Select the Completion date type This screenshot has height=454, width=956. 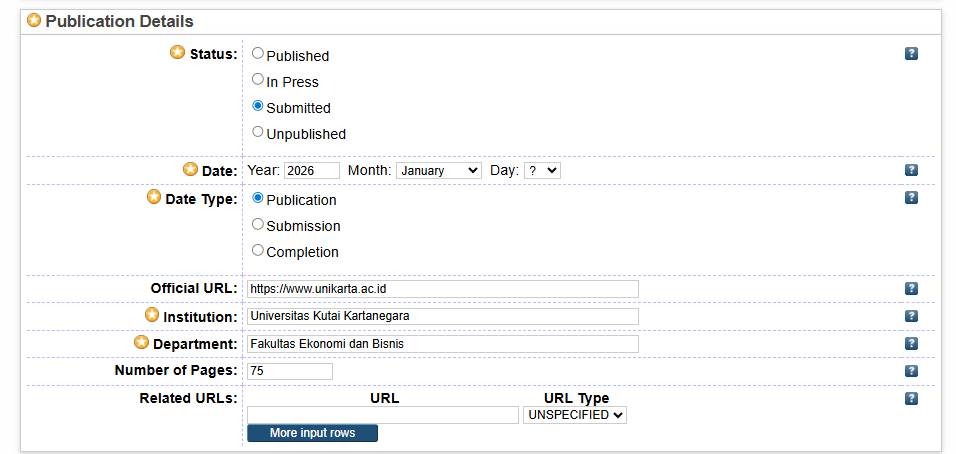coord(258,251)
